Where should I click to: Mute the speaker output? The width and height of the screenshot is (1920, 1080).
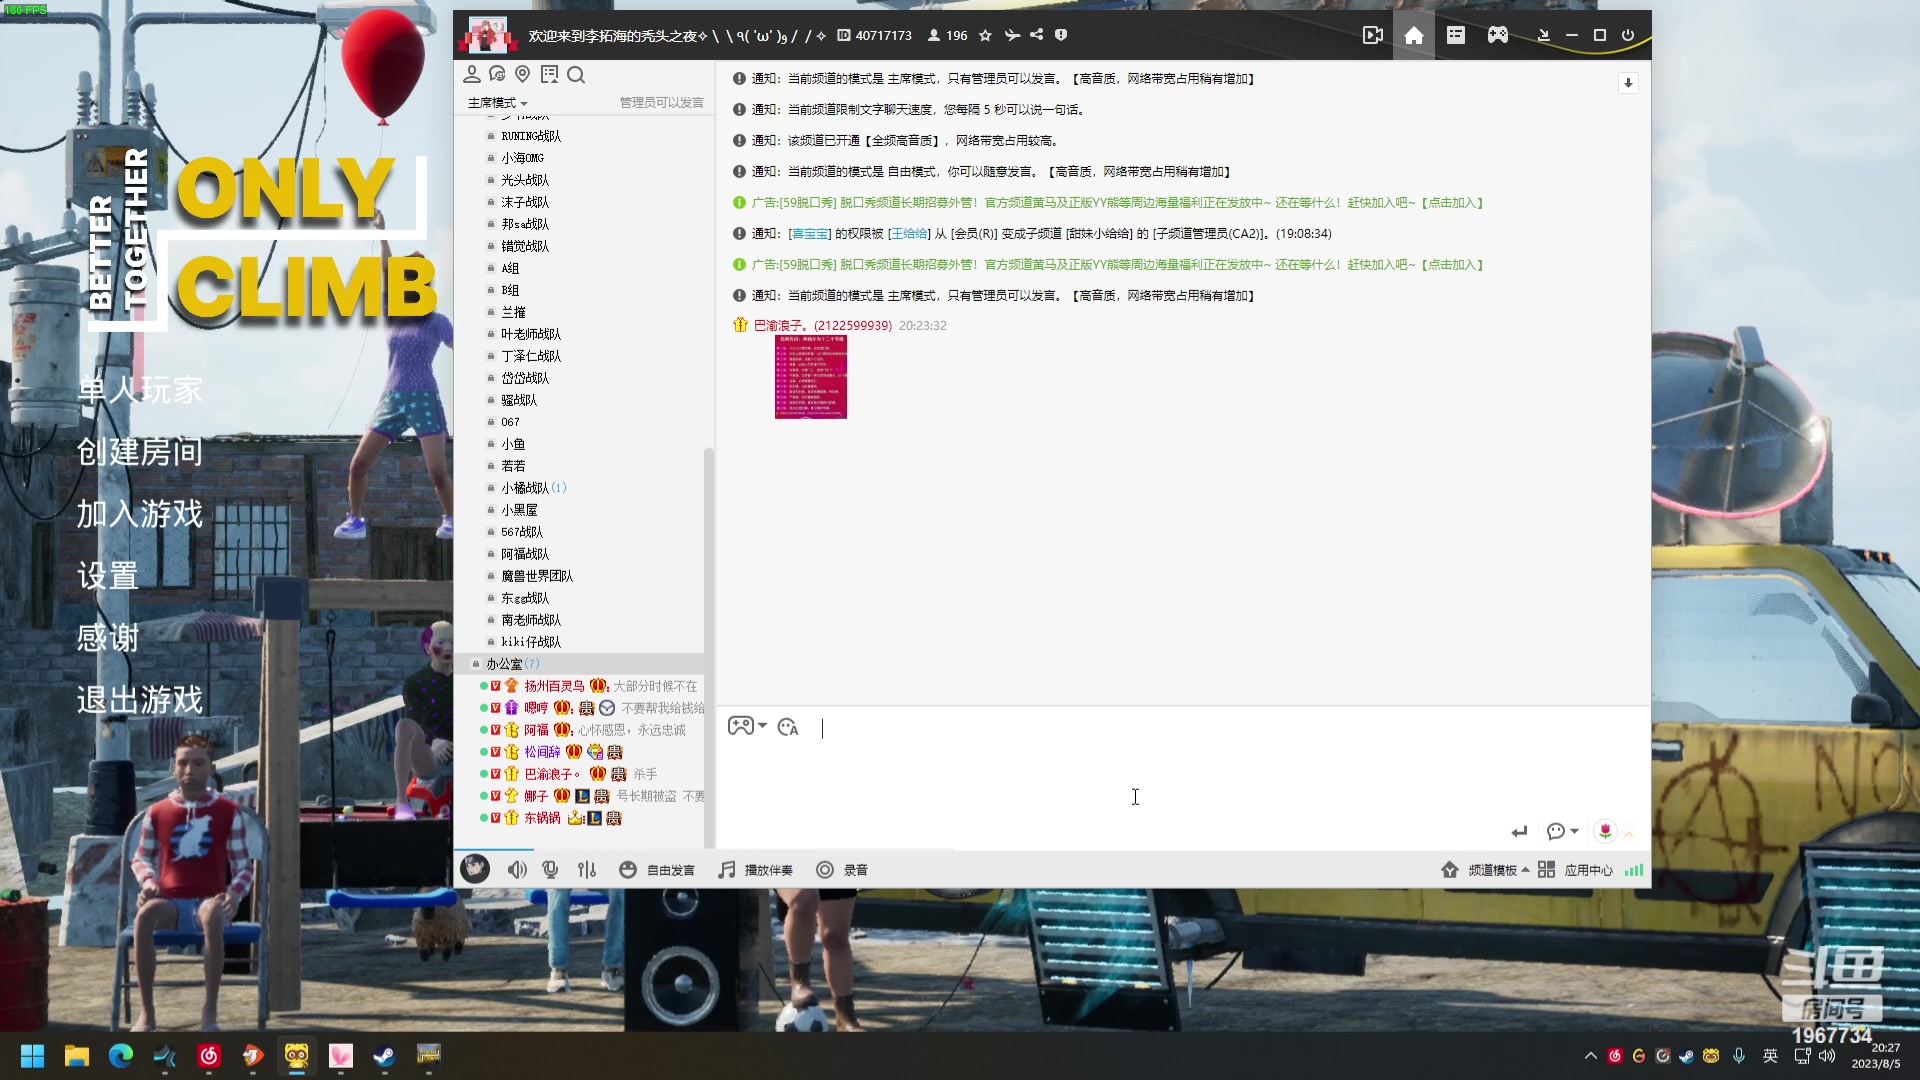tap(517, 870)
